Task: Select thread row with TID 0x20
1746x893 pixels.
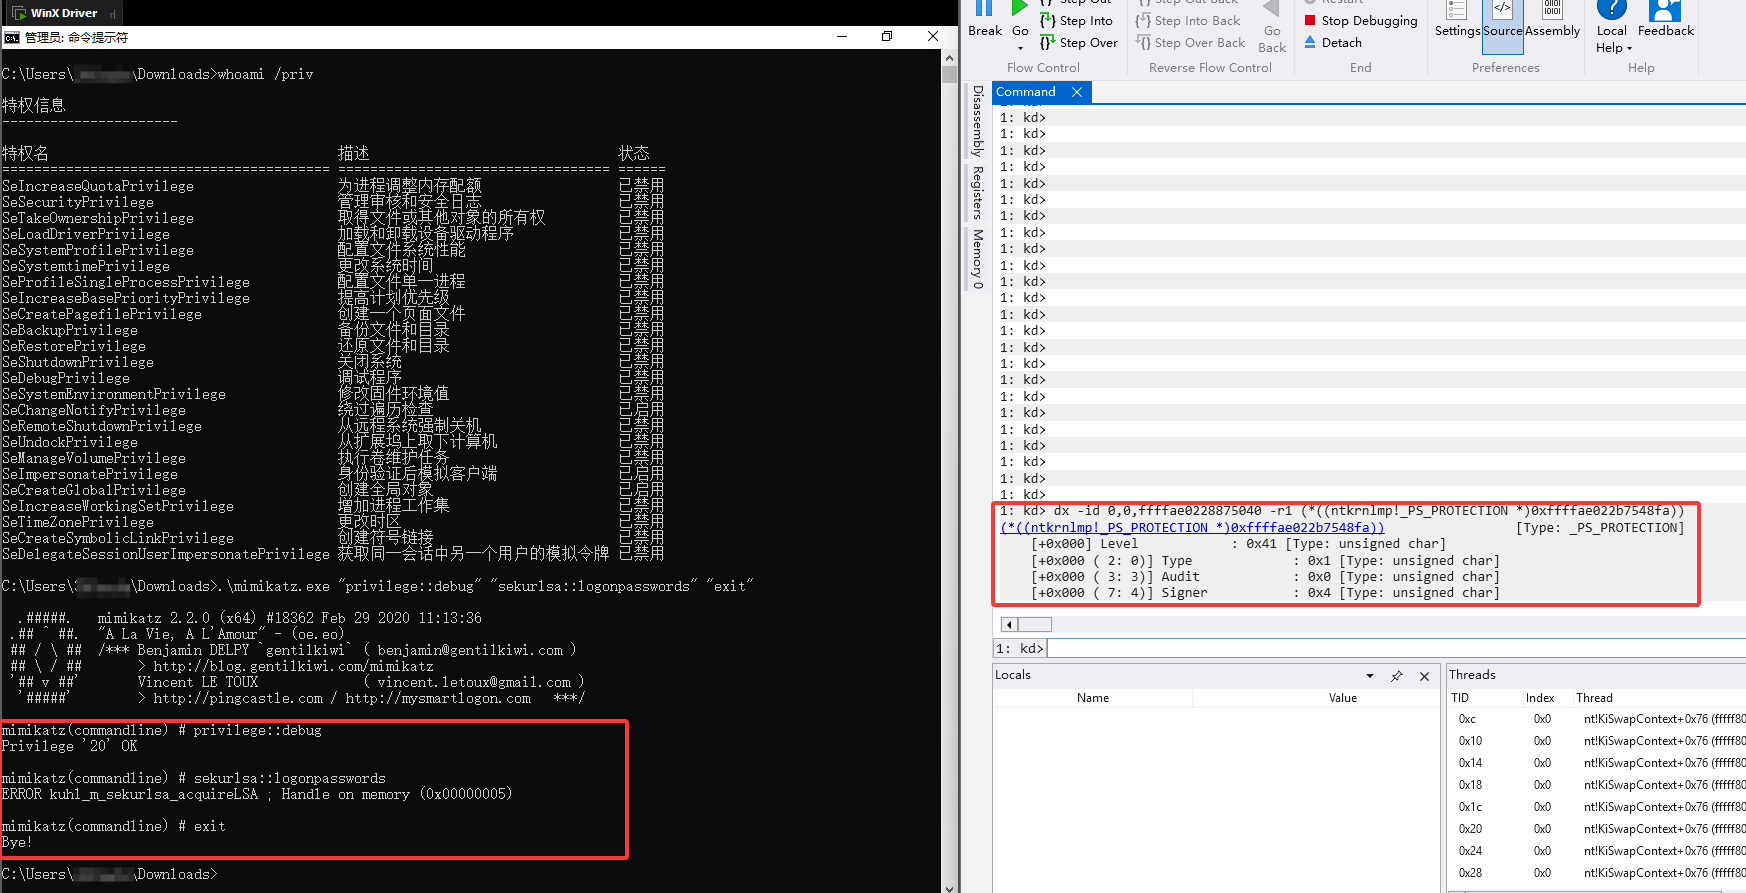Action: [x=1597, y=829]
